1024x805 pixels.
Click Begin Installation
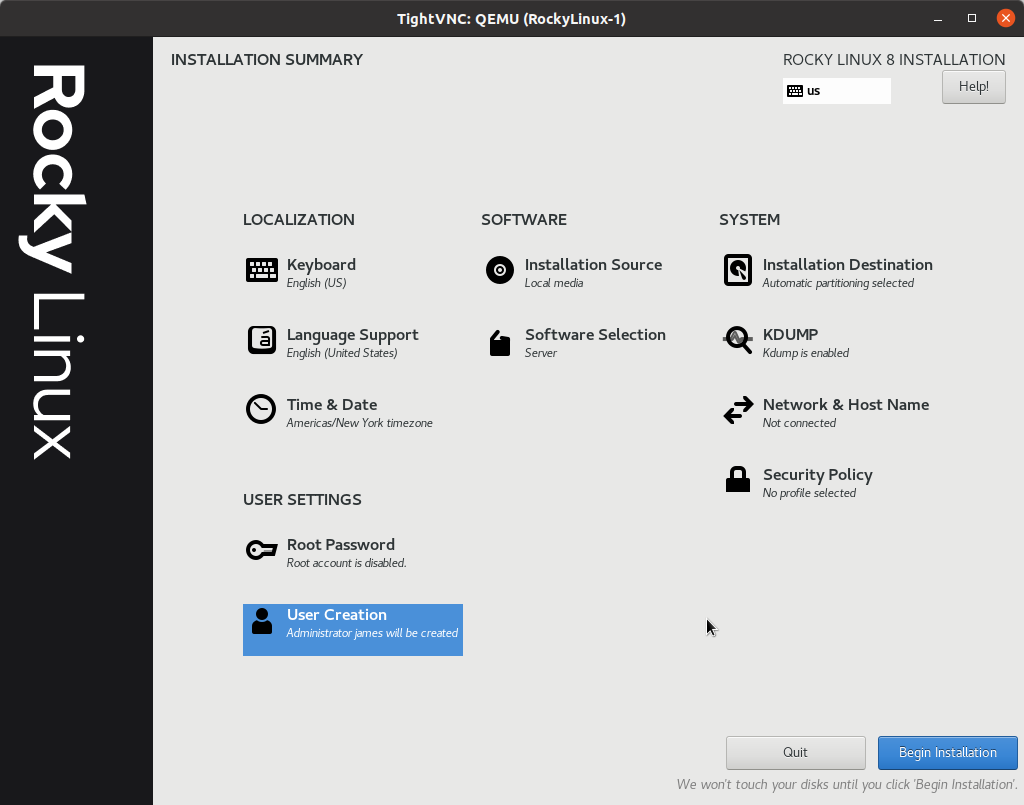[948, 753]
